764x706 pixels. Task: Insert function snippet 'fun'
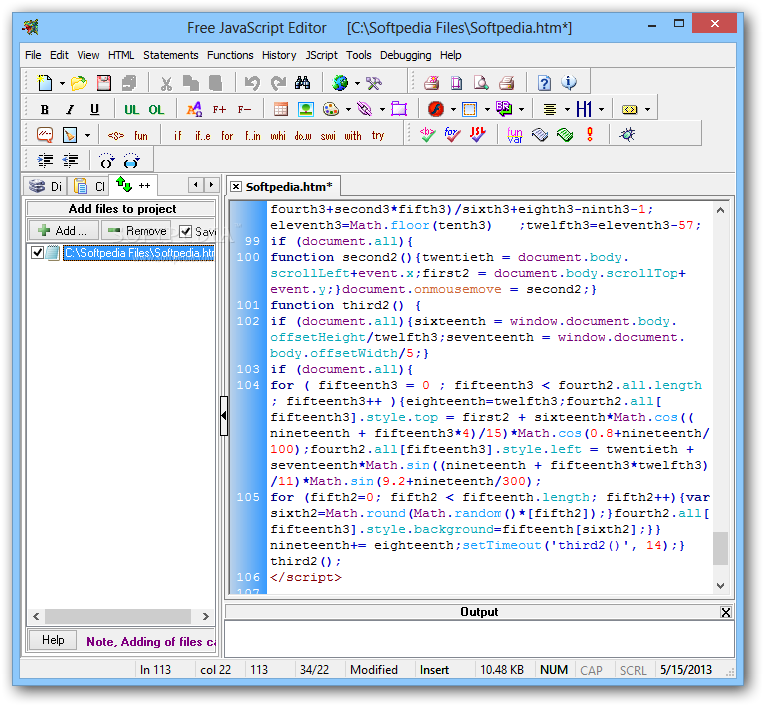coord(141,136)
